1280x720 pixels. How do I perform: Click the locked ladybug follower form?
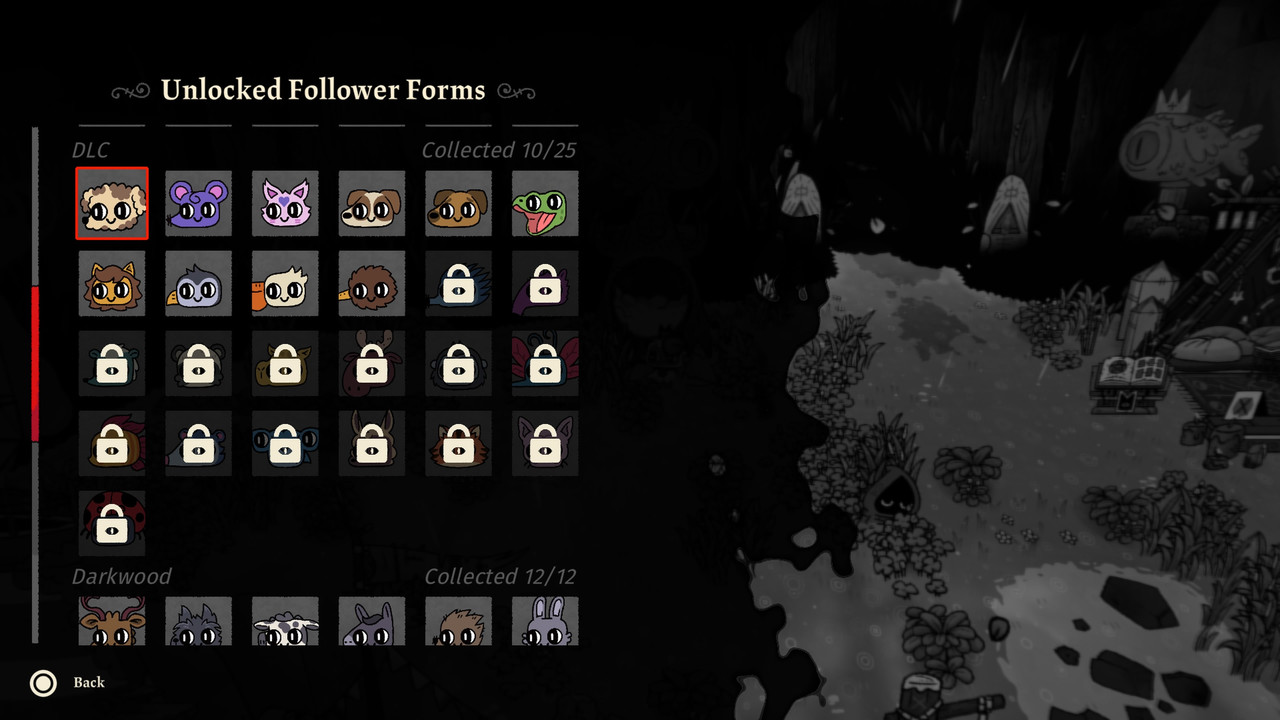[x=112, y=523]
